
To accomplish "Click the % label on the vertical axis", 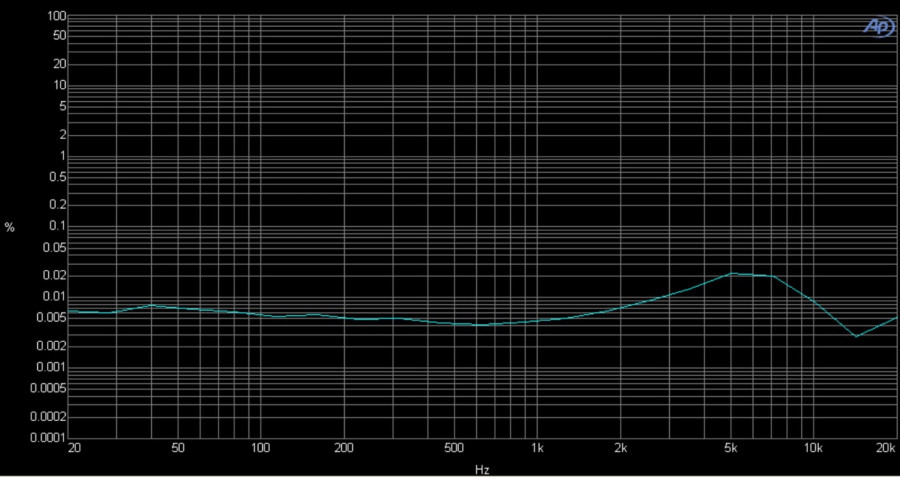I will [10, 228].
